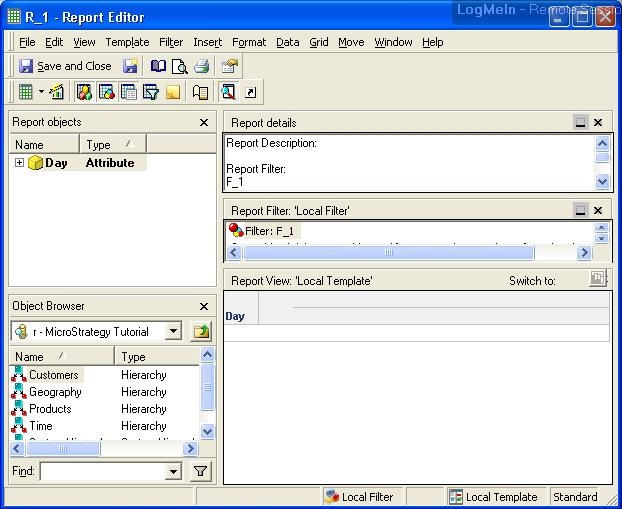Click the Go up one level folder icon

(201, 332)
